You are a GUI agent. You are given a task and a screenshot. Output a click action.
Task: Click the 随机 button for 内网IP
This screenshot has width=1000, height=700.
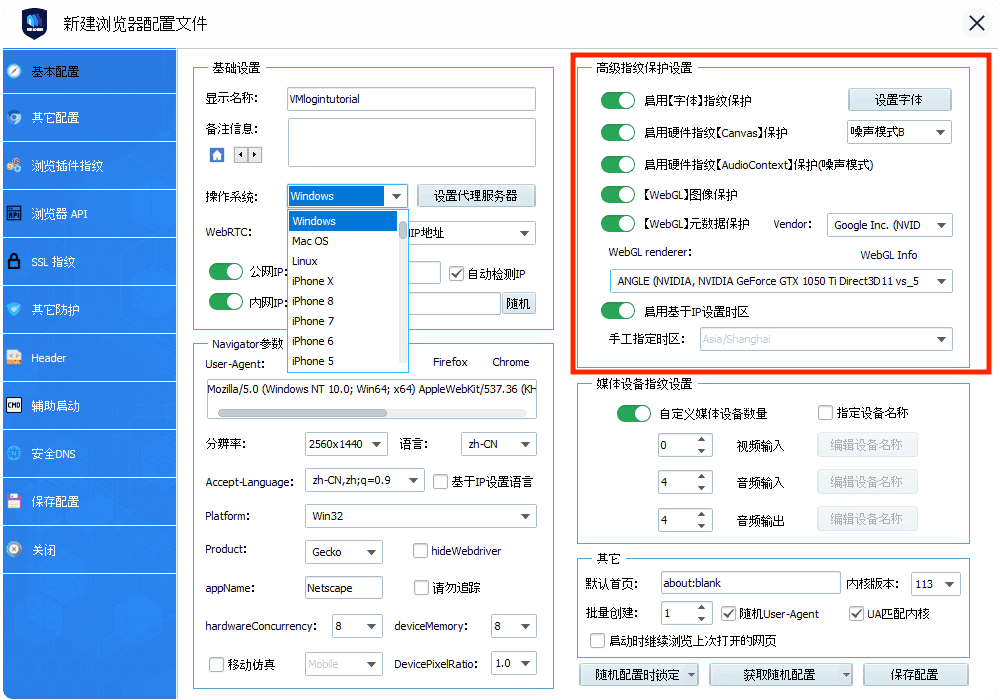tap(518, 303)
